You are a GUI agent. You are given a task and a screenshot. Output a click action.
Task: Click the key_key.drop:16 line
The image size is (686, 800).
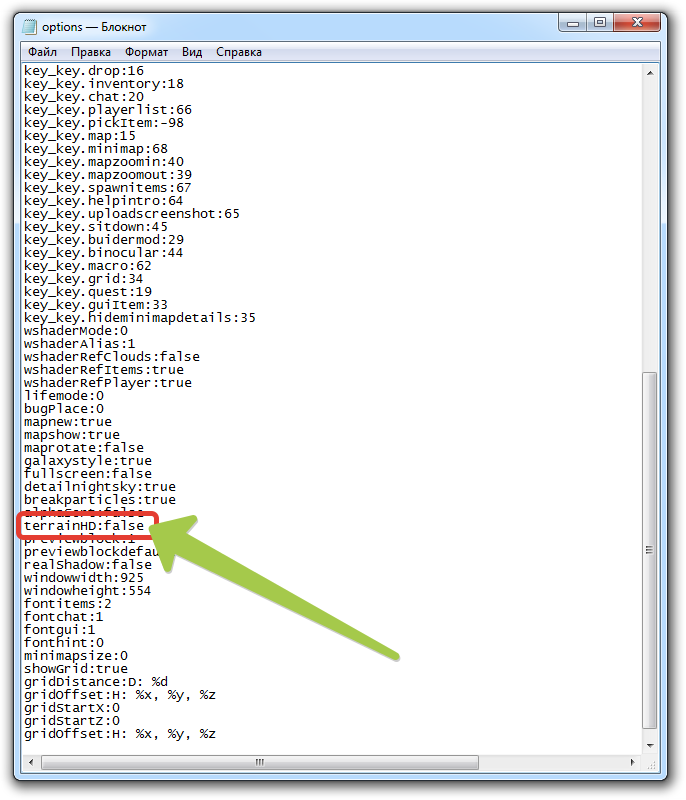pos(84,71)
